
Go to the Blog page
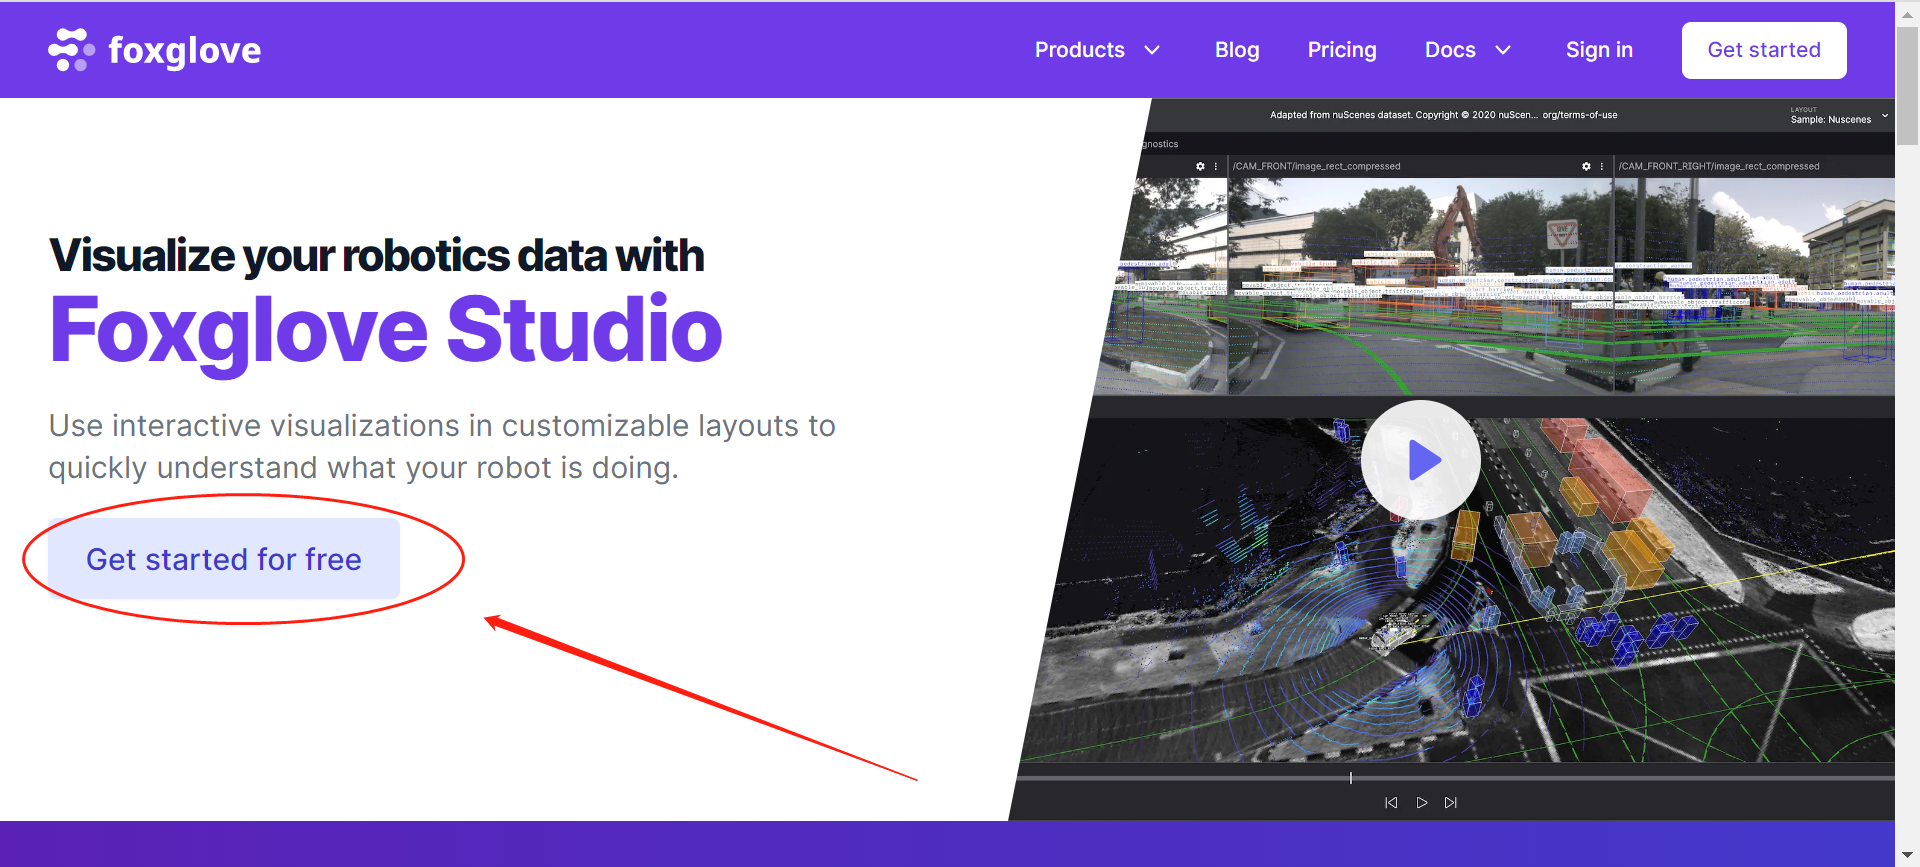point(1237,50)
